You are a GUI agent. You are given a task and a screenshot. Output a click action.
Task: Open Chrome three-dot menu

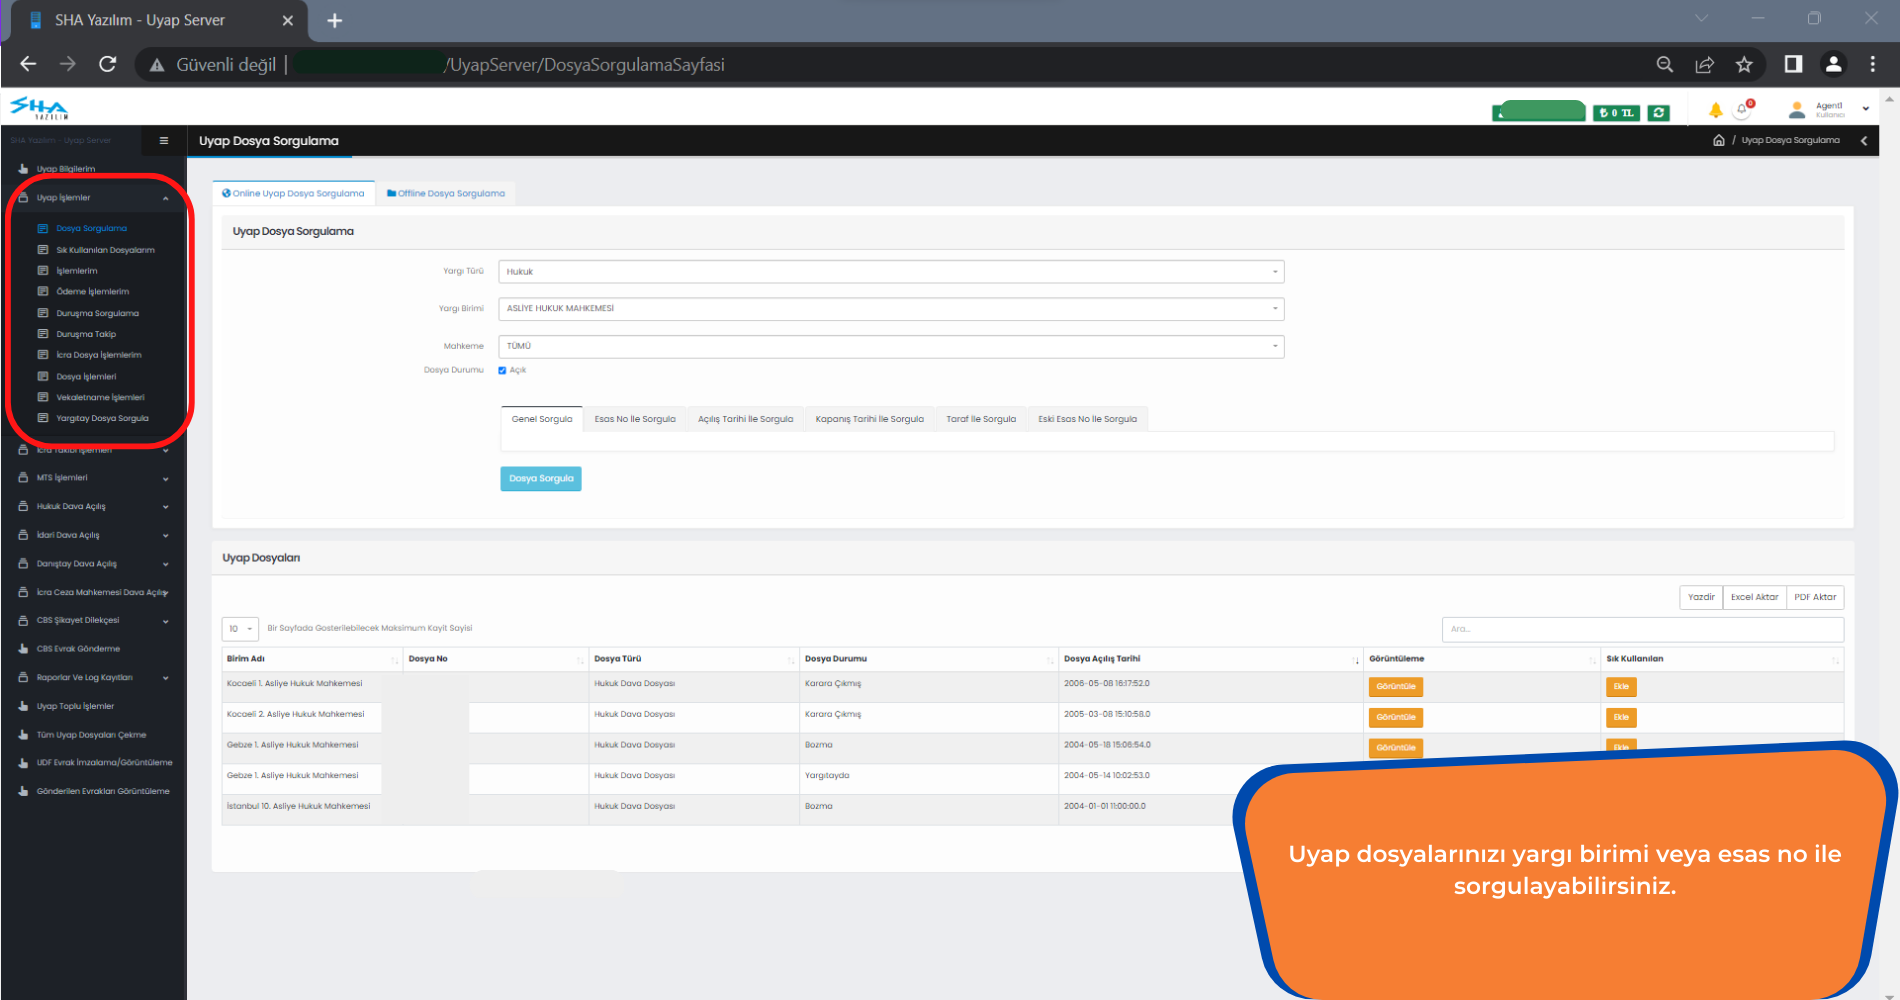tap(1873, 64)
